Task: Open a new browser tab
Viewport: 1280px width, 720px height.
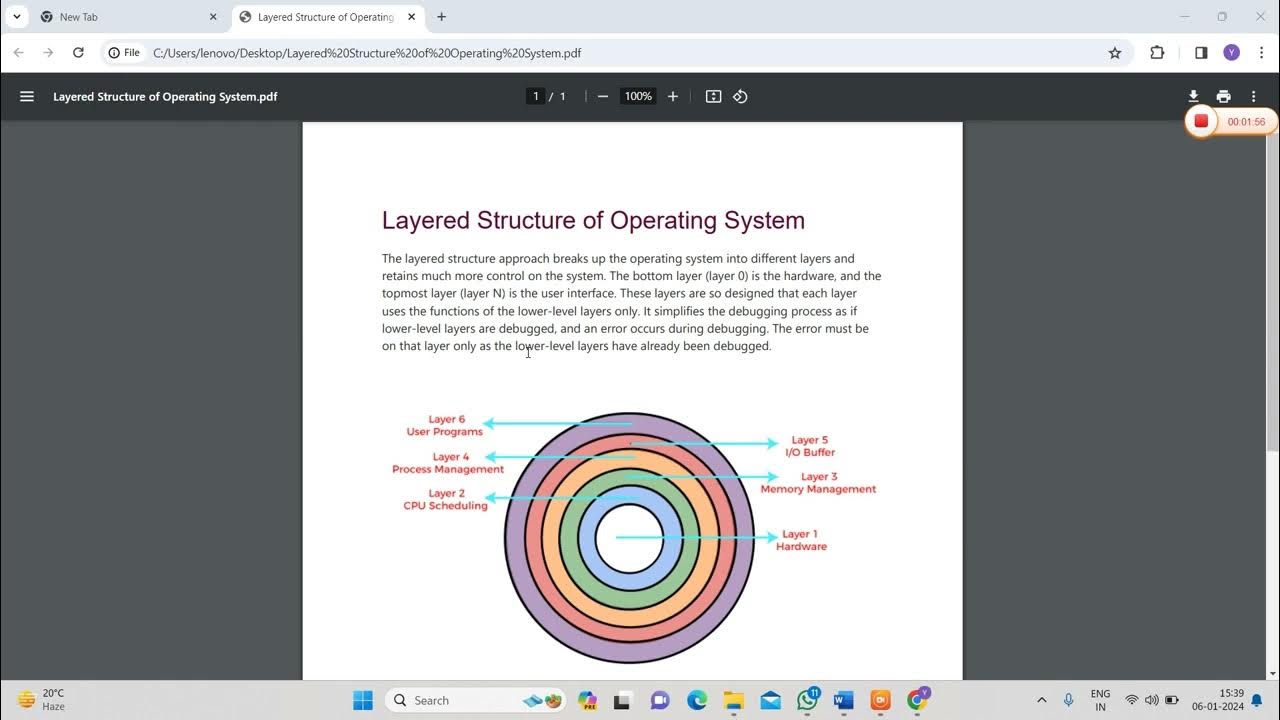Action: pyautogui.click(x=441, y=17)
